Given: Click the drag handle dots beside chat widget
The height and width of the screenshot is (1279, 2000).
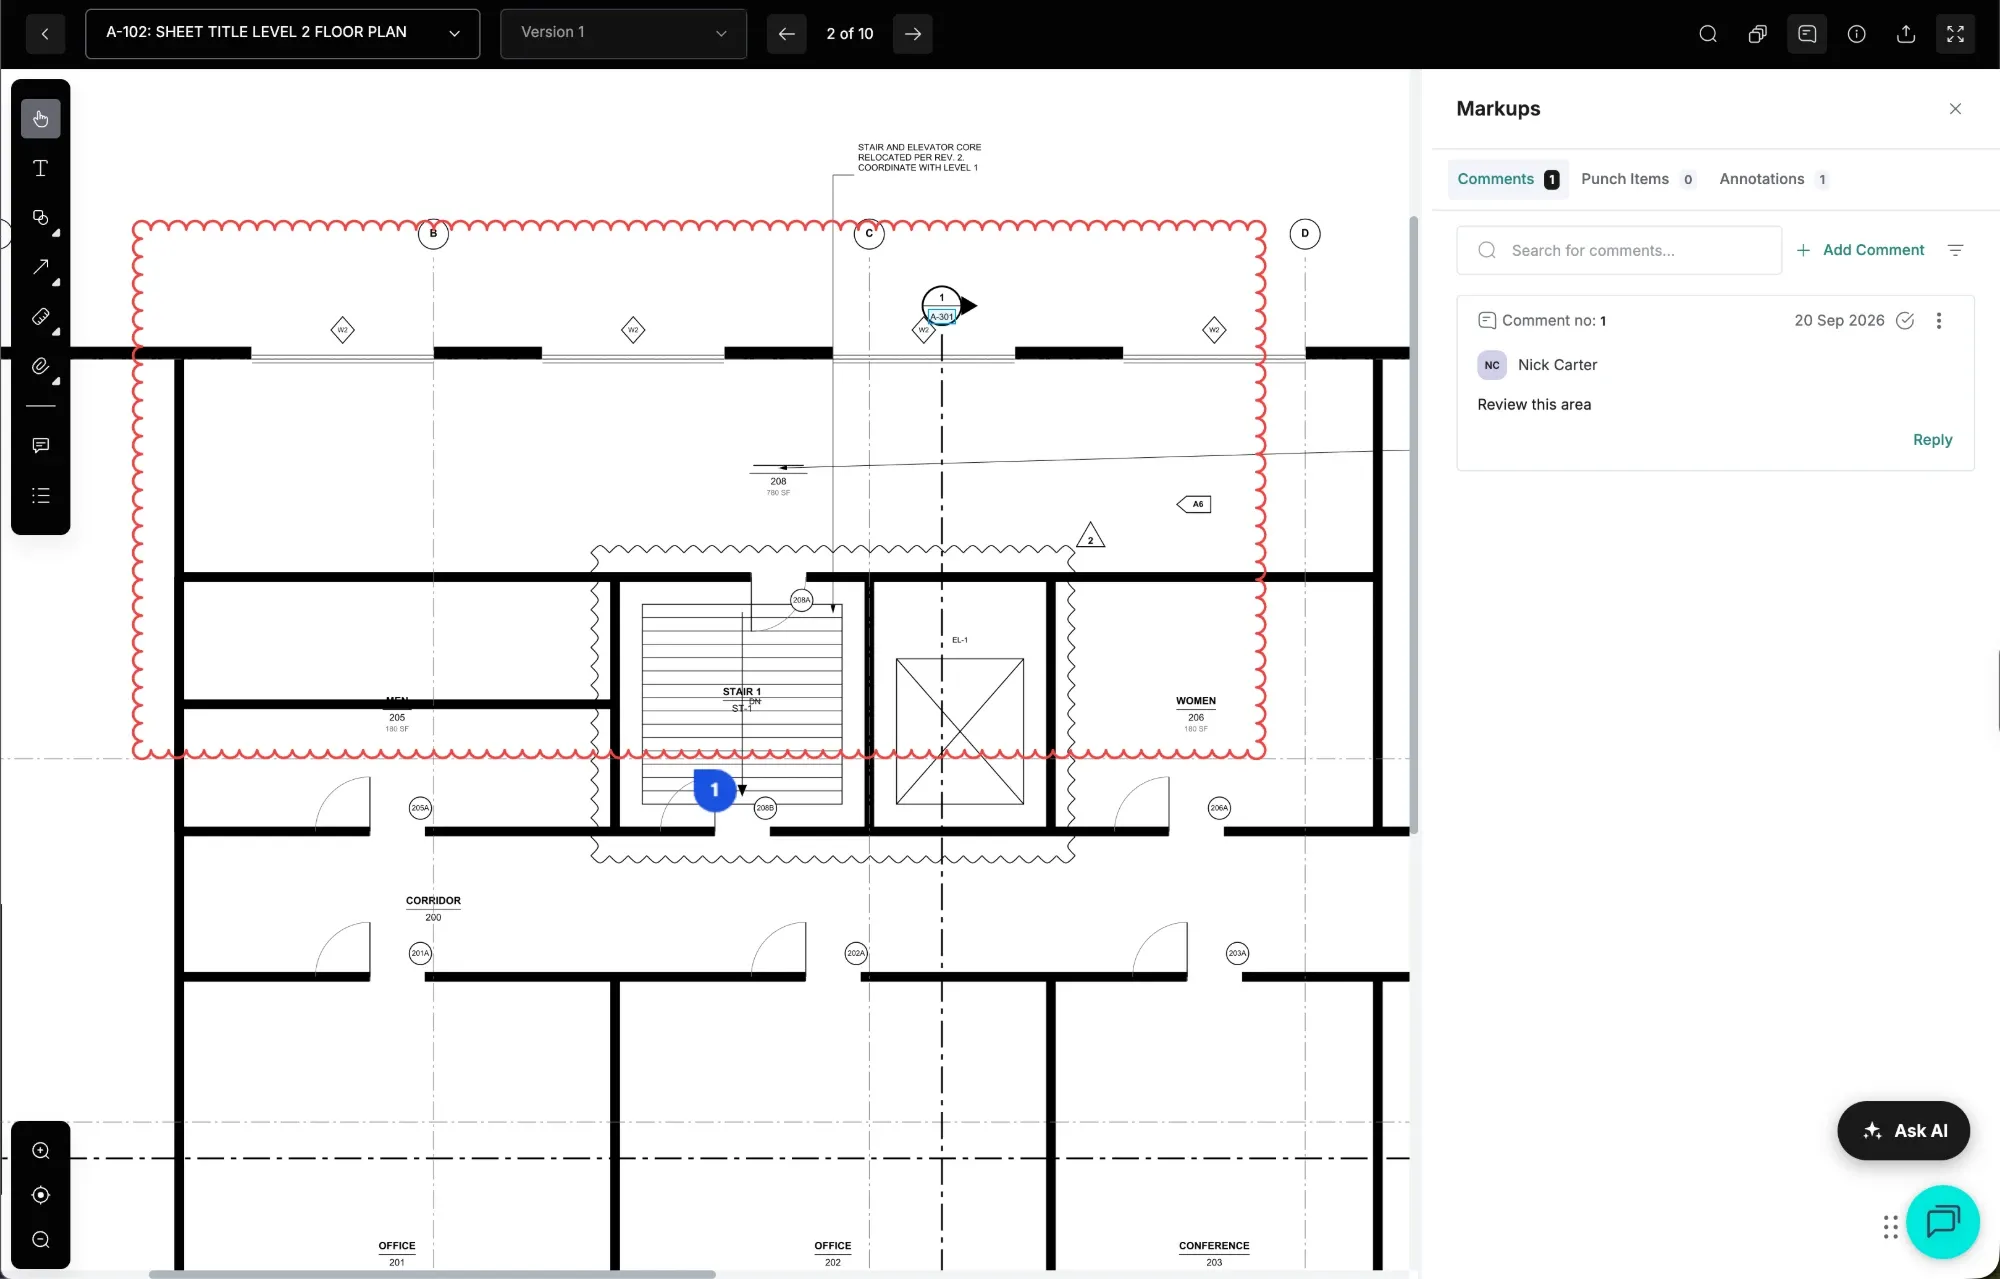Looking at the screenshot, I should click(x=1890, y=1228).
